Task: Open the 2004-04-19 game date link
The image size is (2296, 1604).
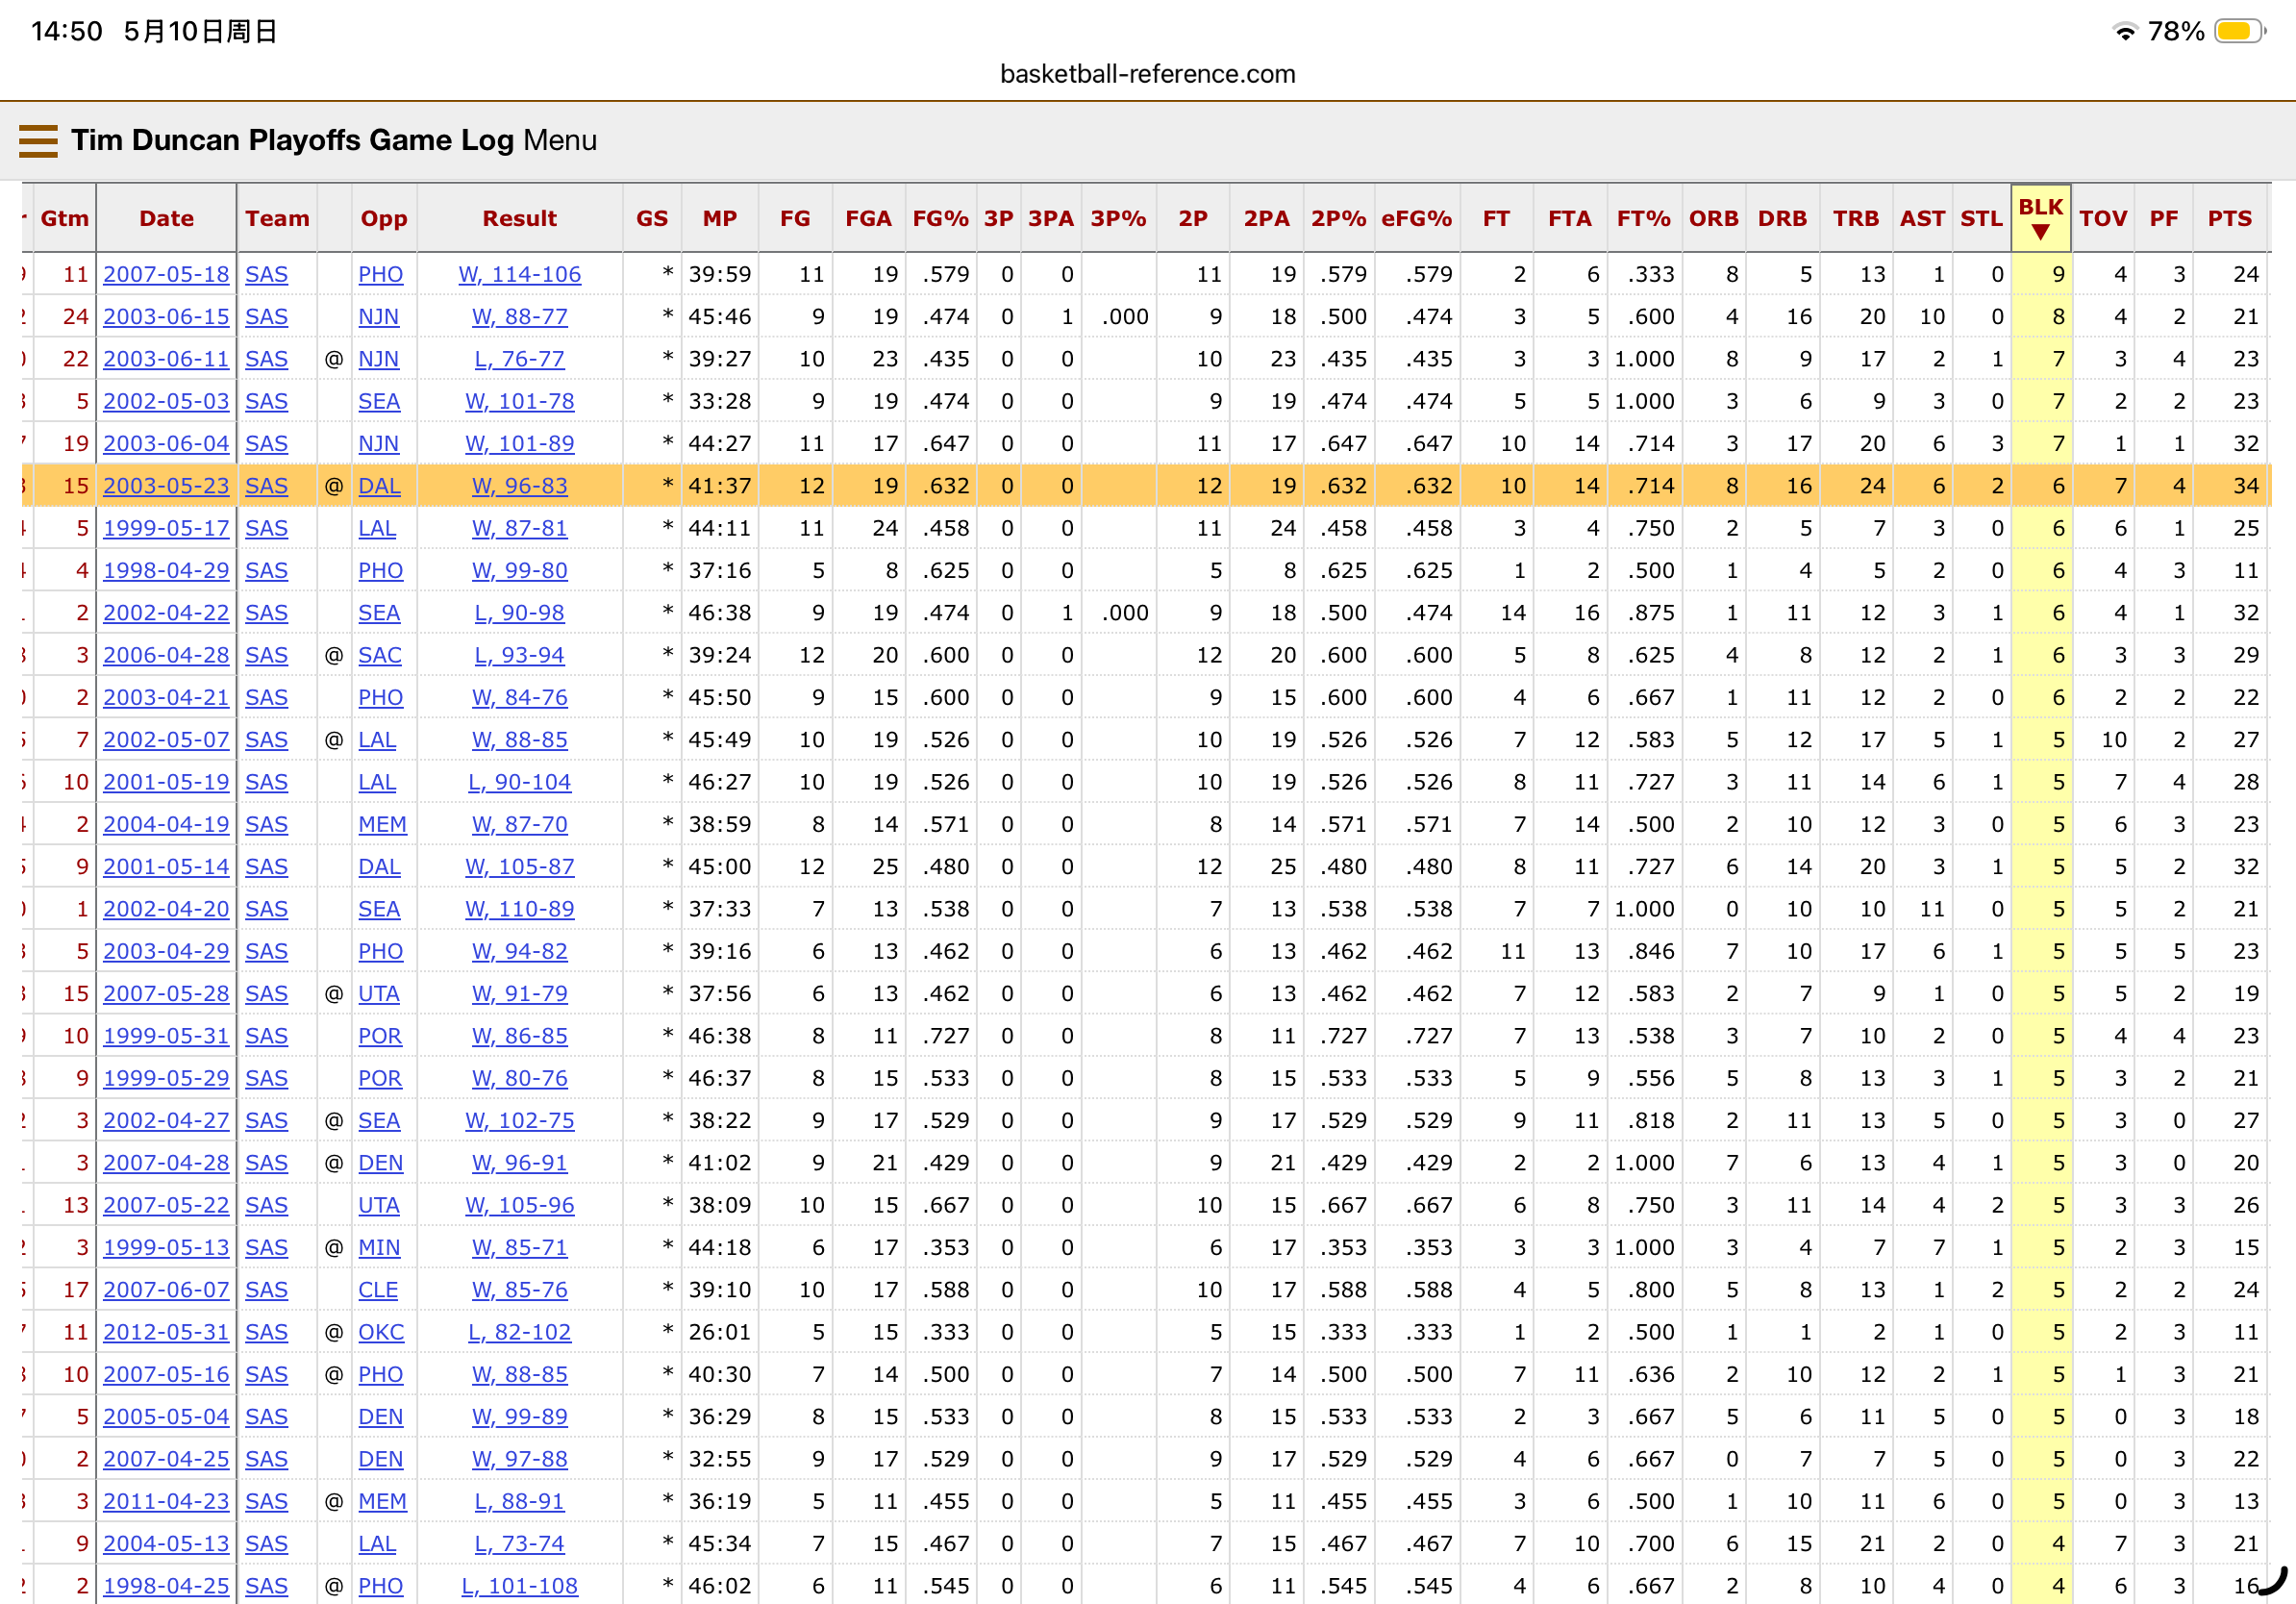Action: point(166,824)
